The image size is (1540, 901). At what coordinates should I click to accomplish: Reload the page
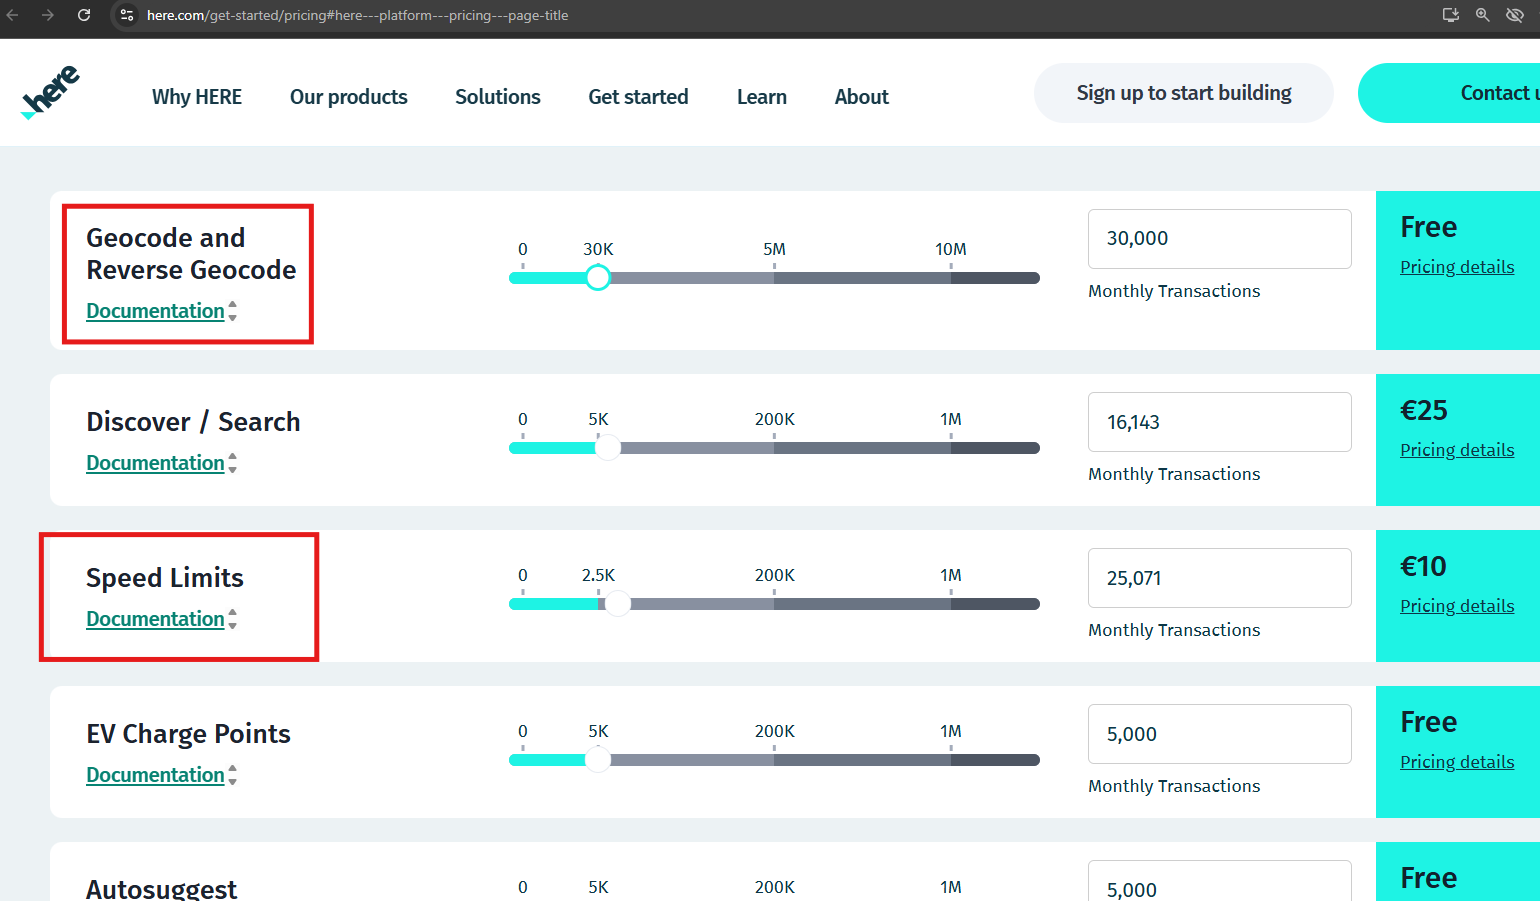click(x=84, y=15)
